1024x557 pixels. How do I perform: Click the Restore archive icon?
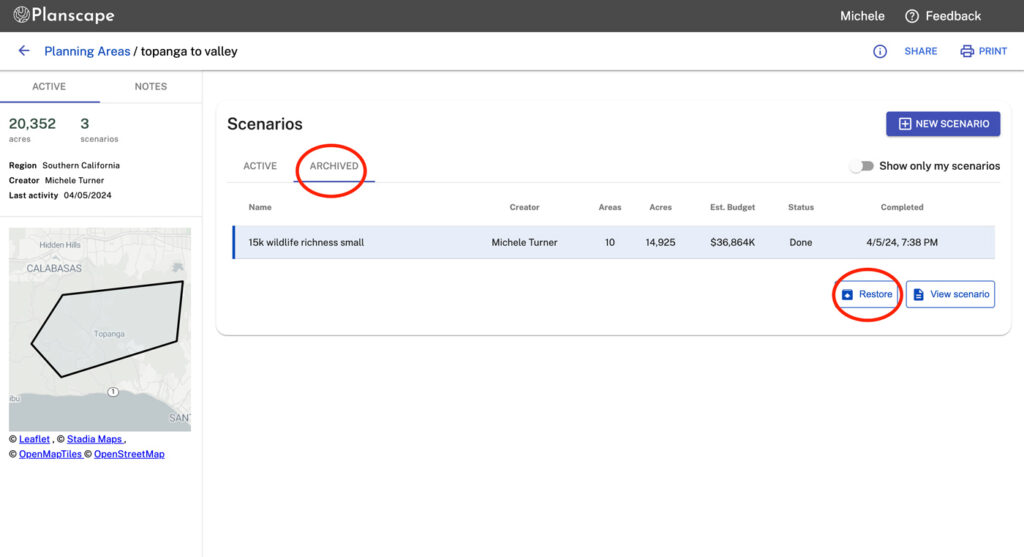847,295
